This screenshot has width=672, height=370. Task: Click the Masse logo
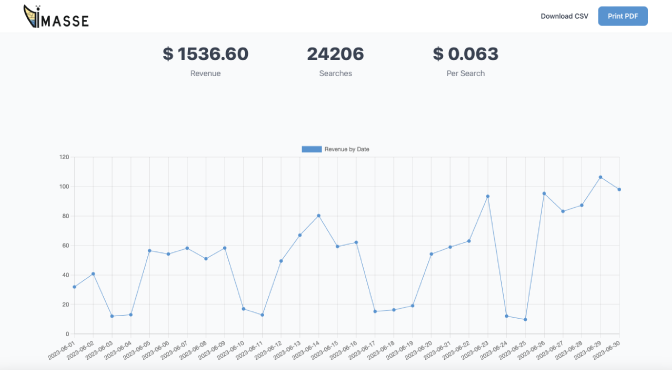[56, 17]
